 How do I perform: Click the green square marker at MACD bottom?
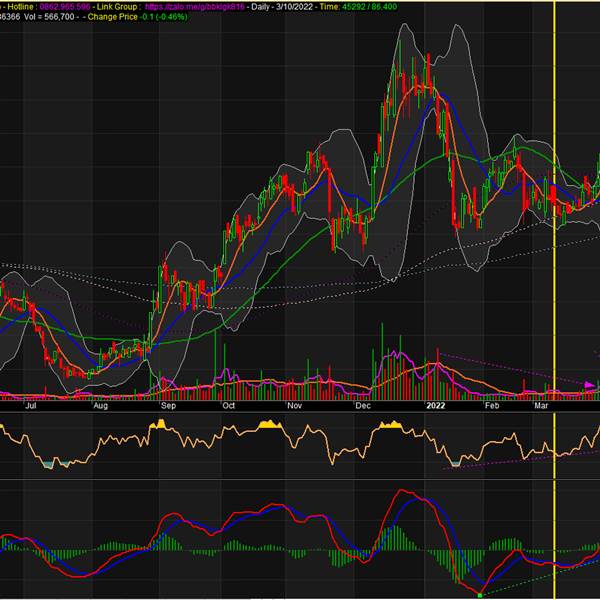pyautogui.click(x=480, y=595)
